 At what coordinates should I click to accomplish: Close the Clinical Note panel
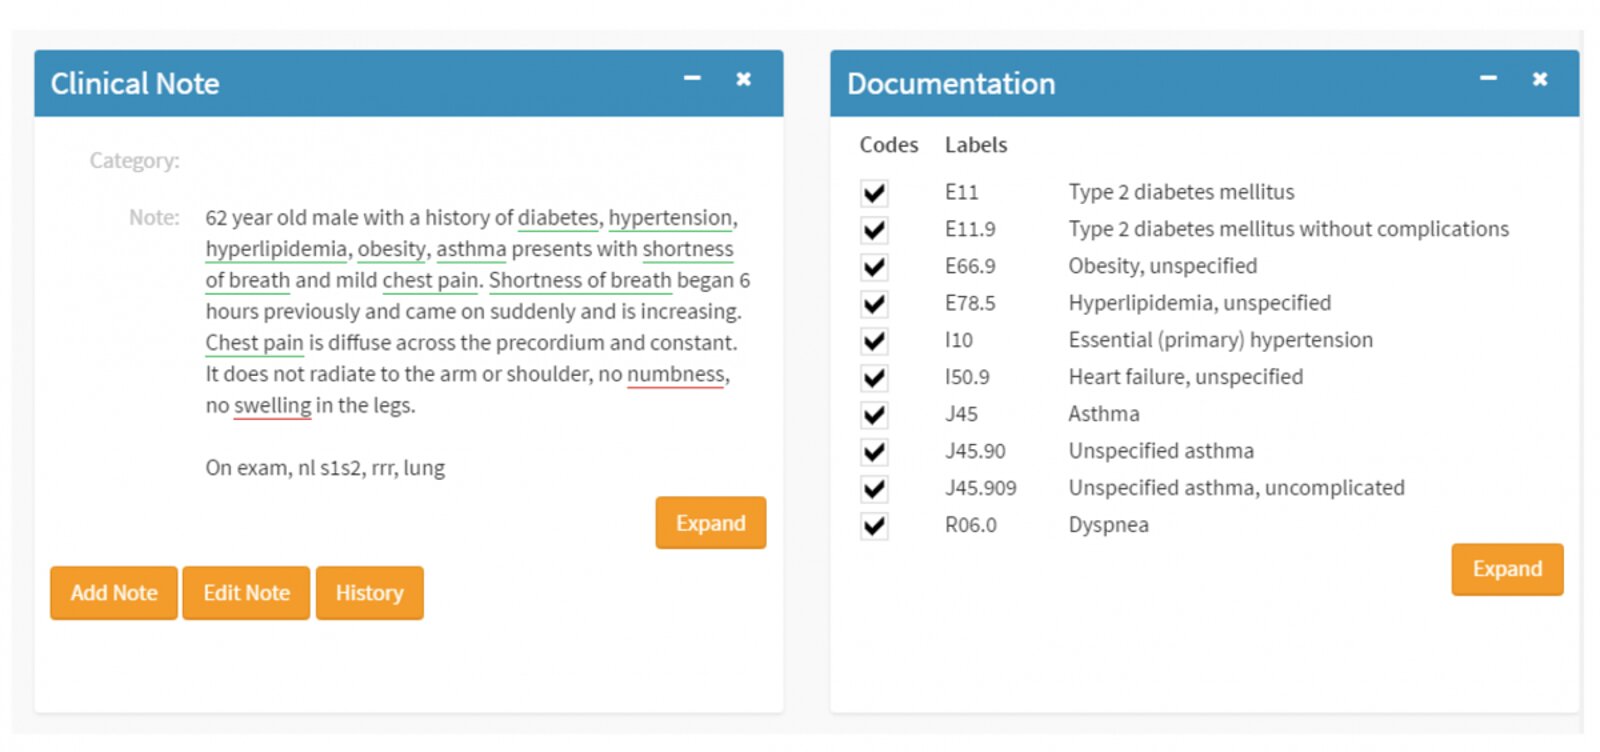click(743, 79)
